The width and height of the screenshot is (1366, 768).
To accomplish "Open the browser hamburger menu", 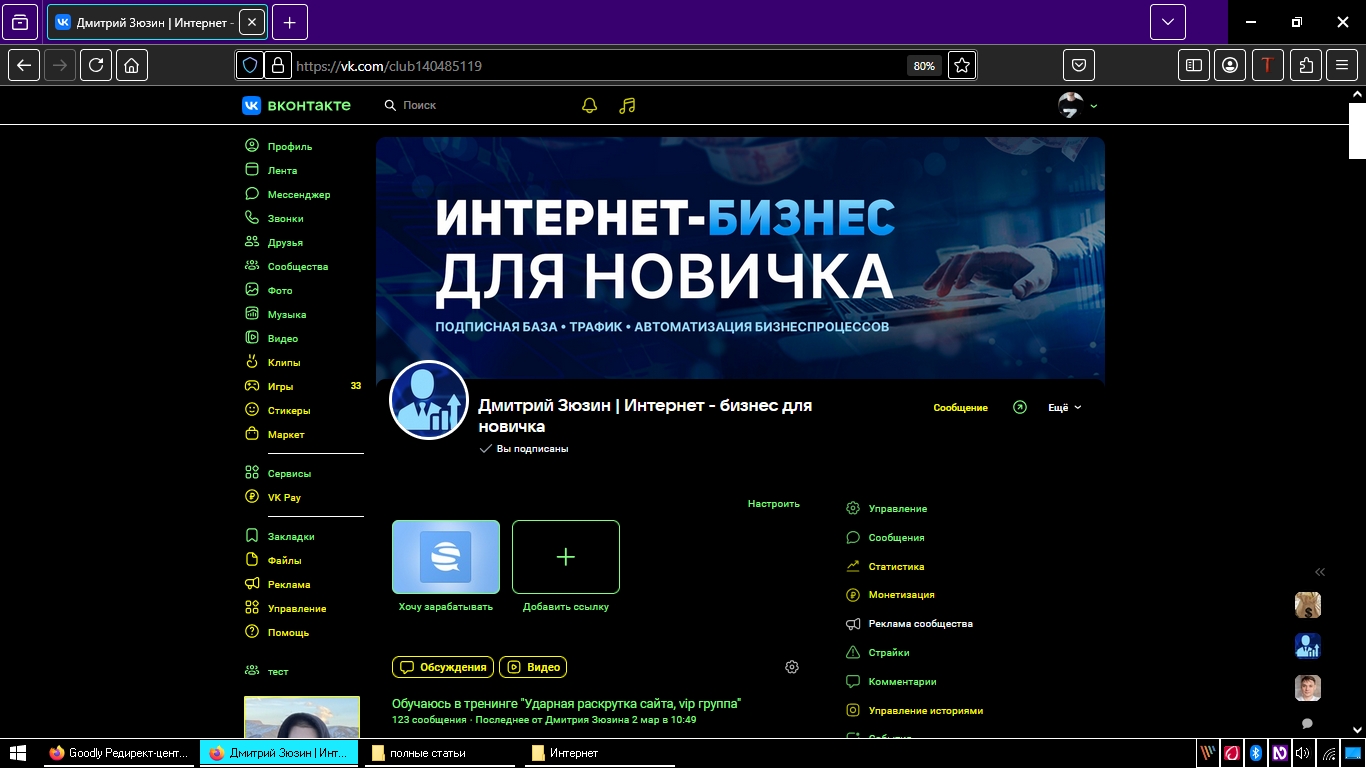I will point(1342,66).
